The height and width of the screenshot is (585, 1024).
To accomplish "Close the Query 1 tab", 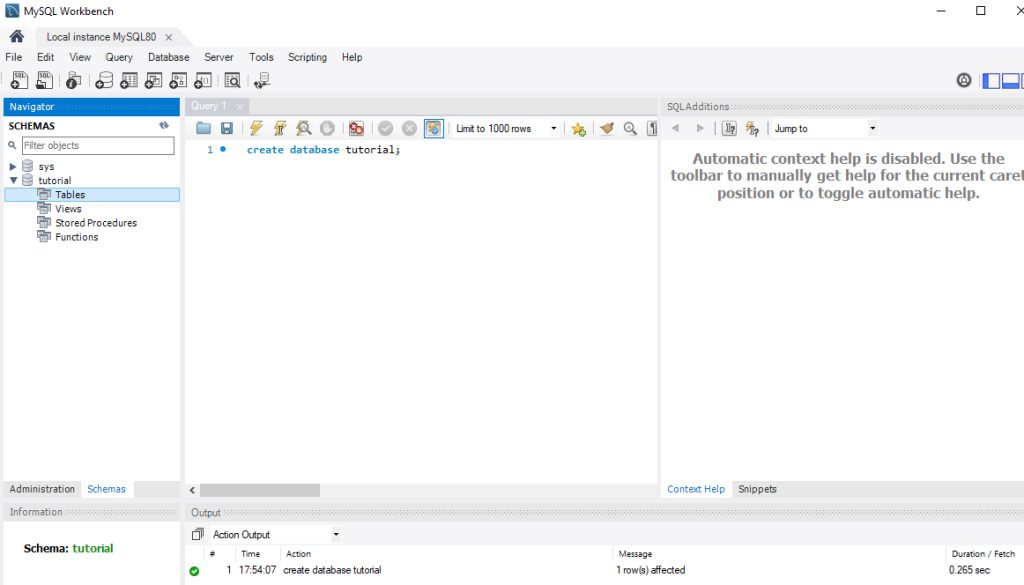I will click(x=240, y=106).
